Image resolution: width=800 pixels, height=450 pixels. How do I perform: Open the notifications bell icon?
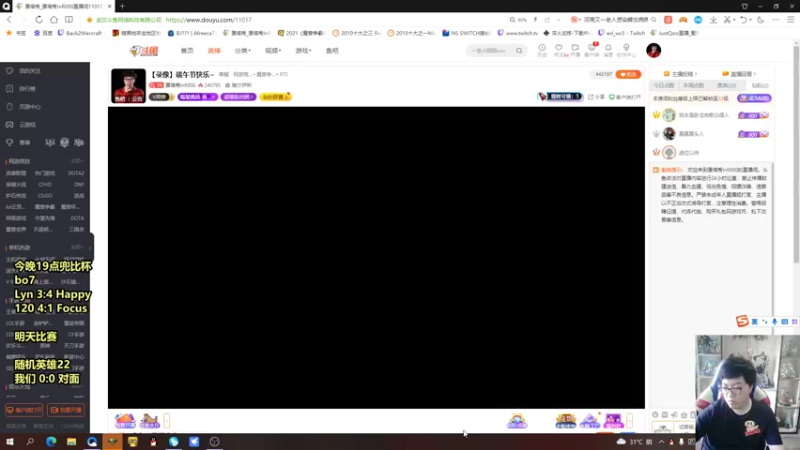click(608, 49)
